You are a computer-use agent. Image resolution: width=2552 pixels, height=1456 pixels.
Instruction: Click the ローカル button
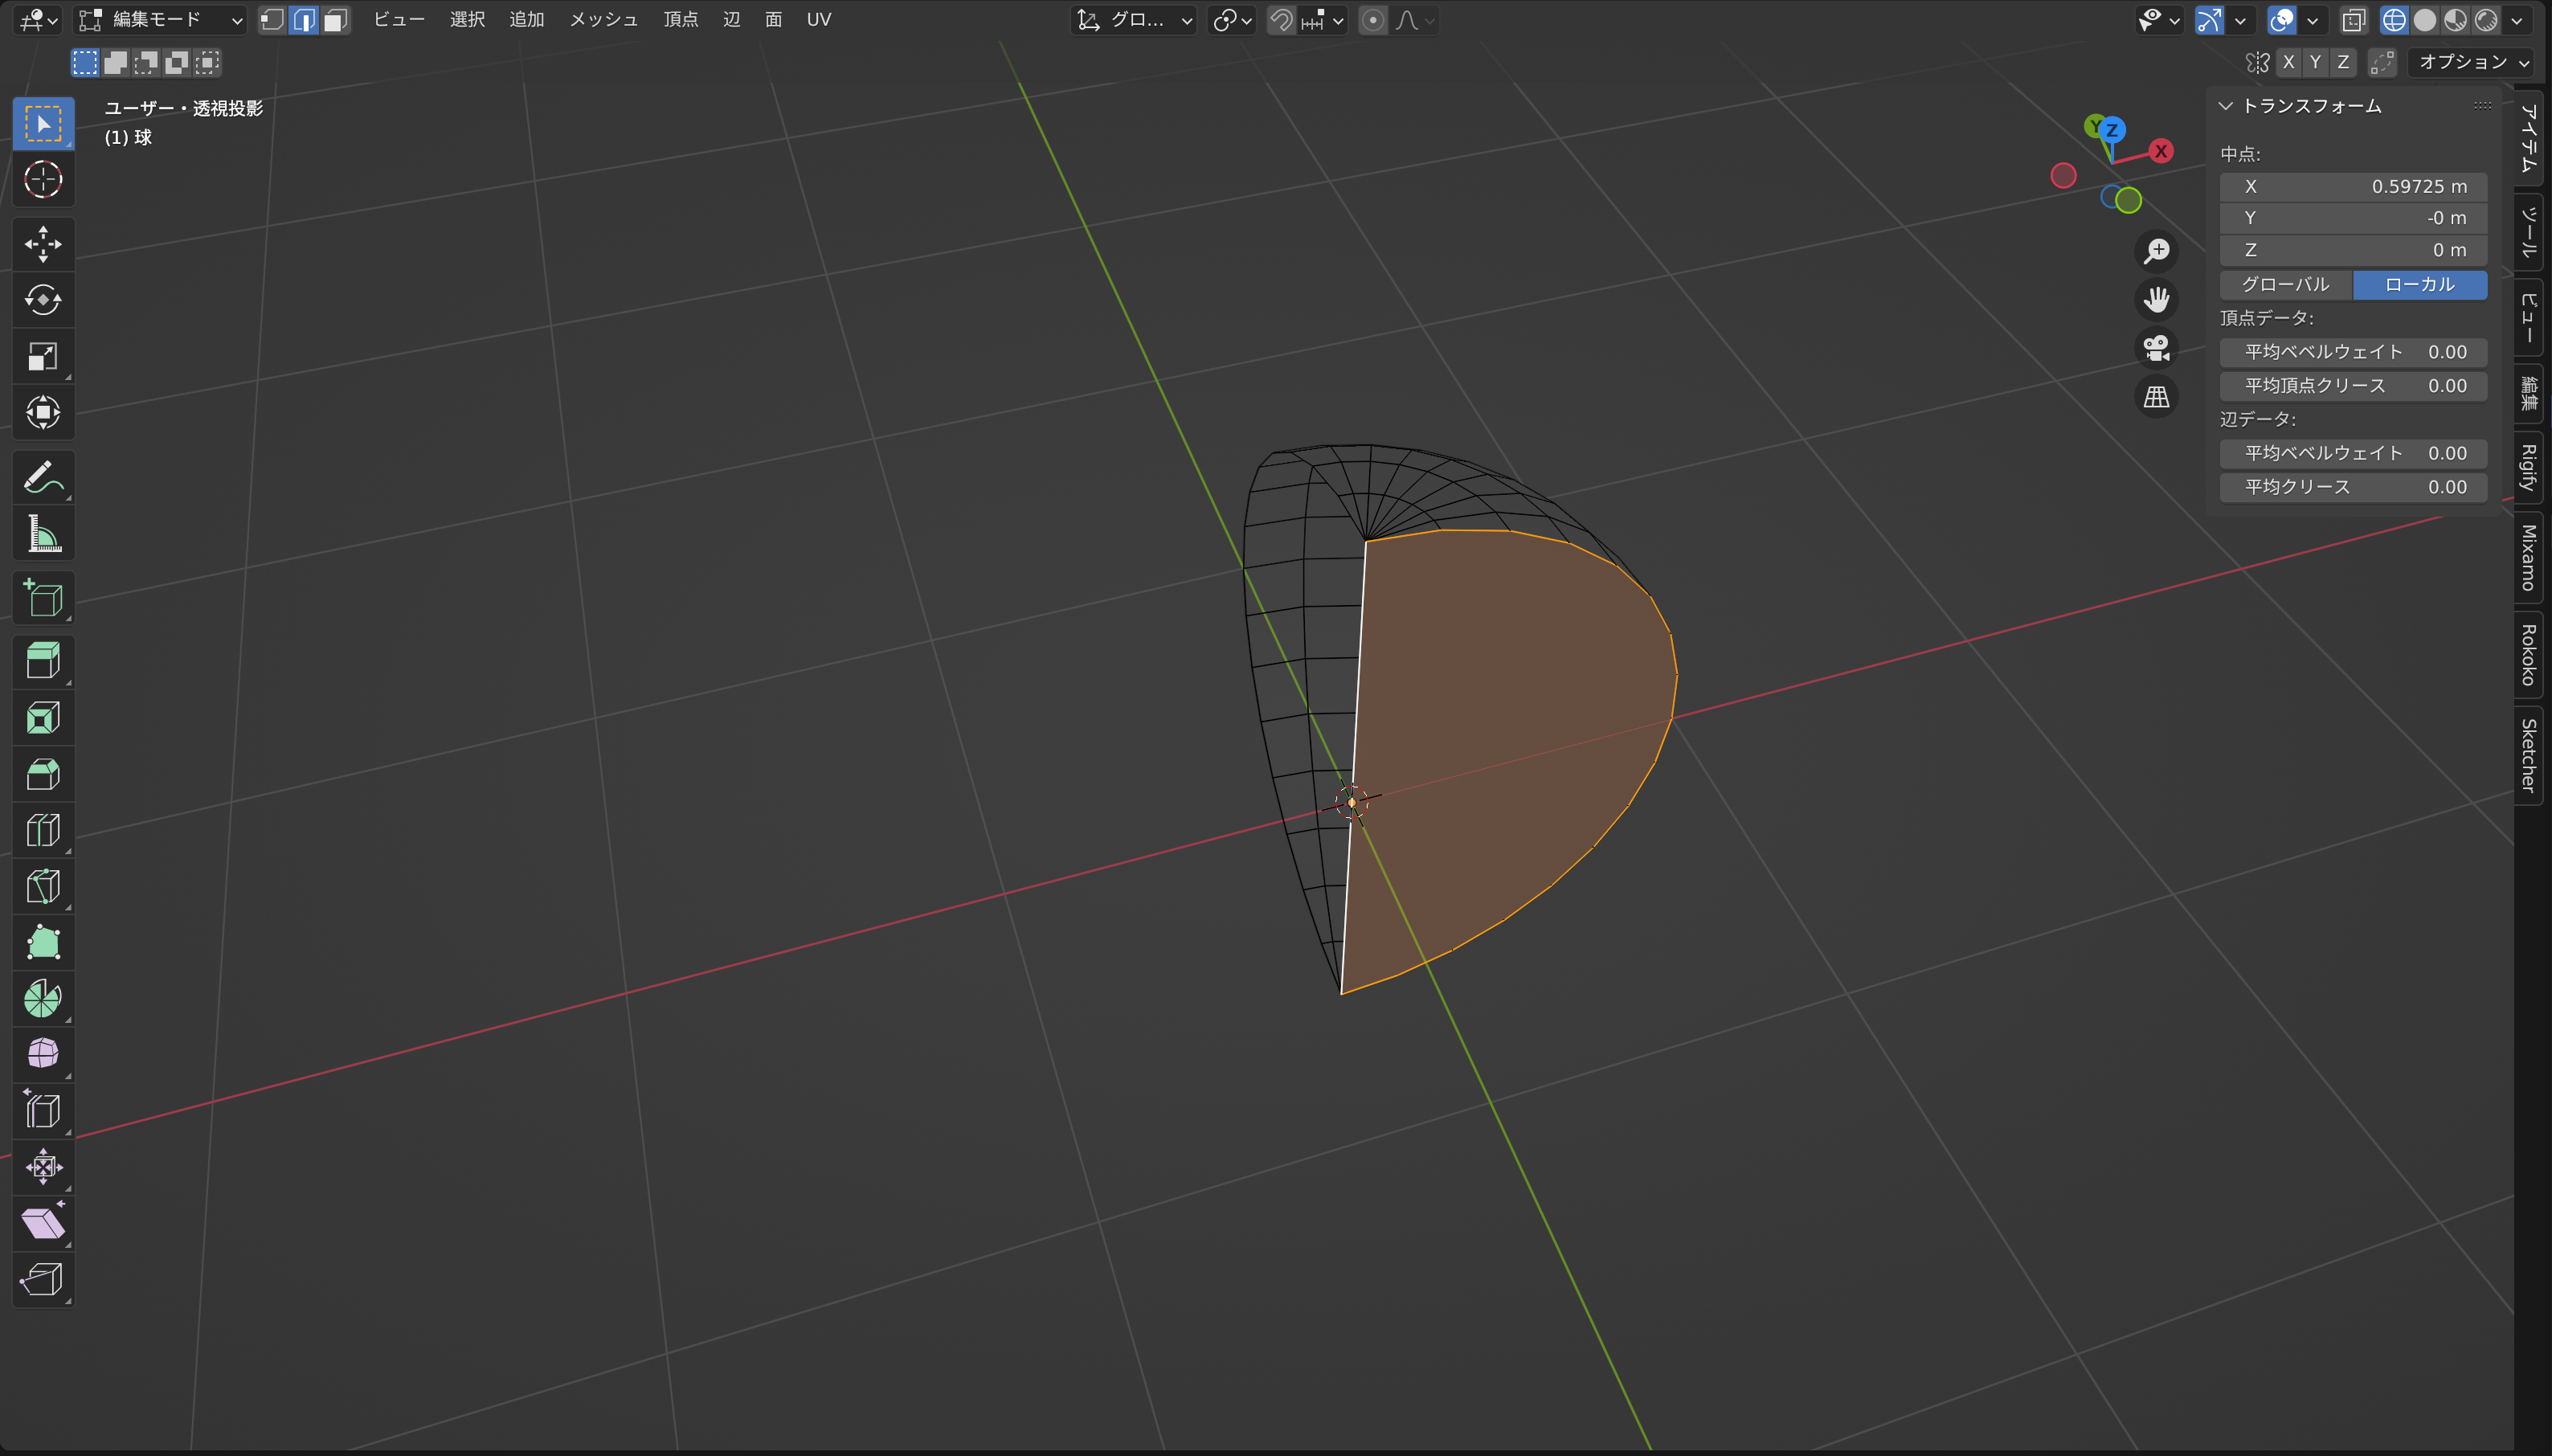tap(2420, 284)
